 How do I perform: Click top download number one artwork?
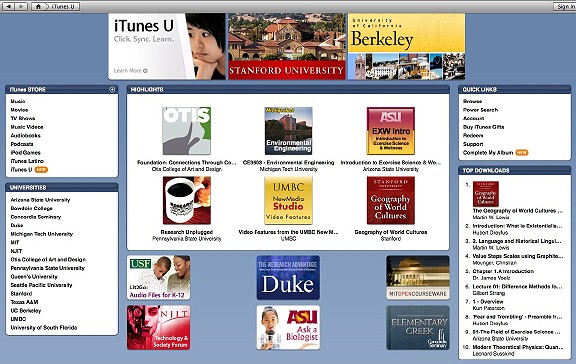486,194
